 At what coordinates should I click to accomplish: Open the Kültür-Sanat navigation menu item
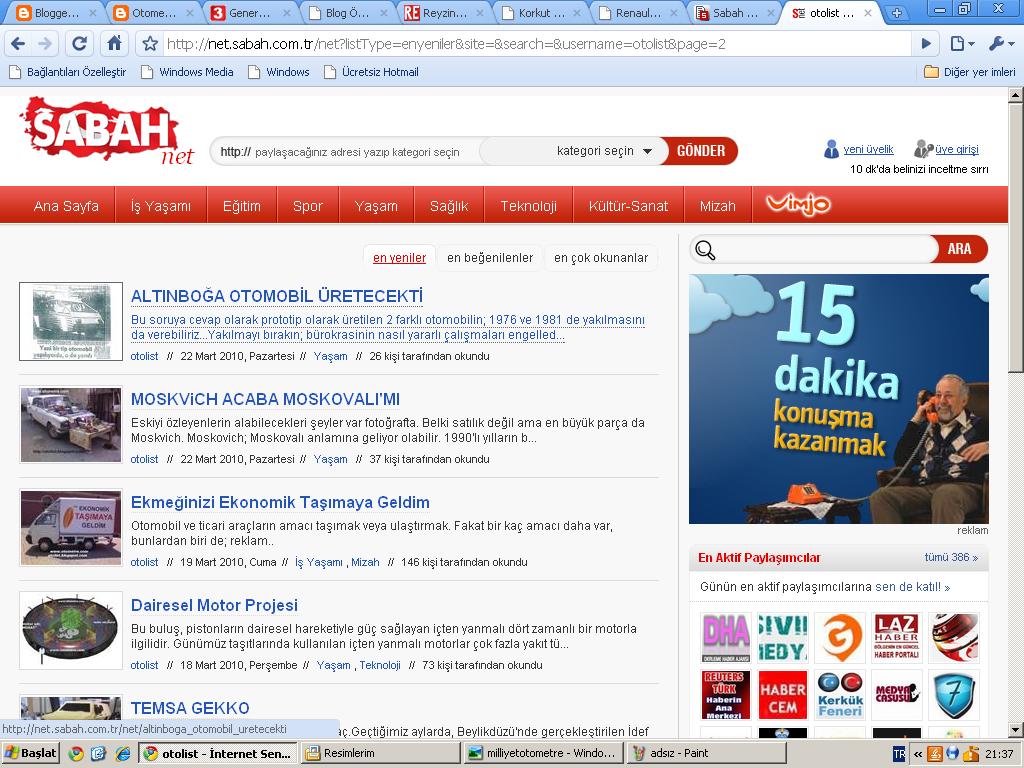coord(628,206)
